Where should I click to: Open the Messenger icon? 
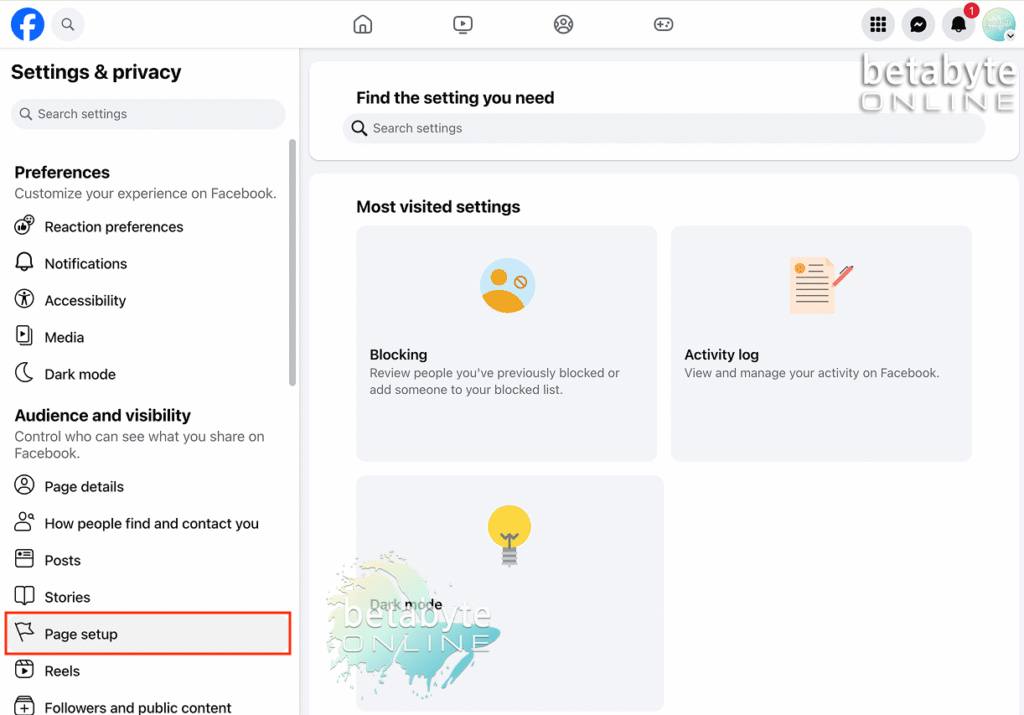(918, 25)
